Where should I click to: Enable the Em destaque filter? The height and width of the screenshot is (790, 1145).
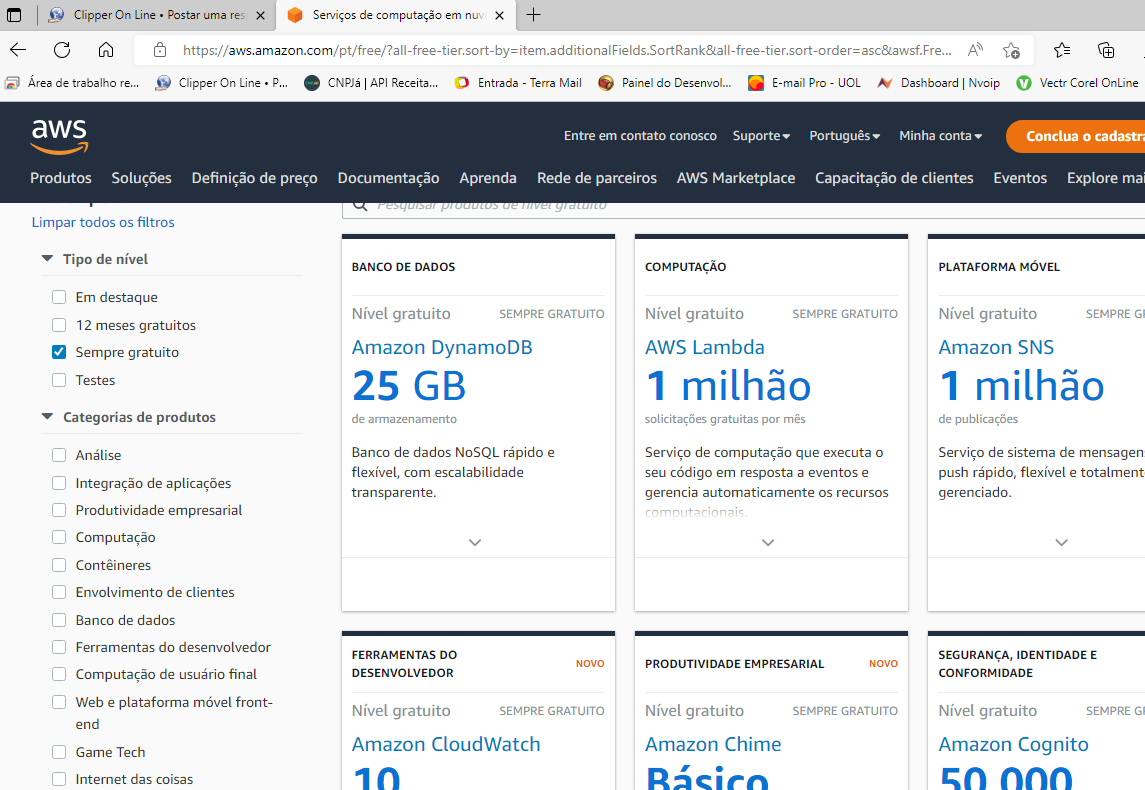point(59,297)
